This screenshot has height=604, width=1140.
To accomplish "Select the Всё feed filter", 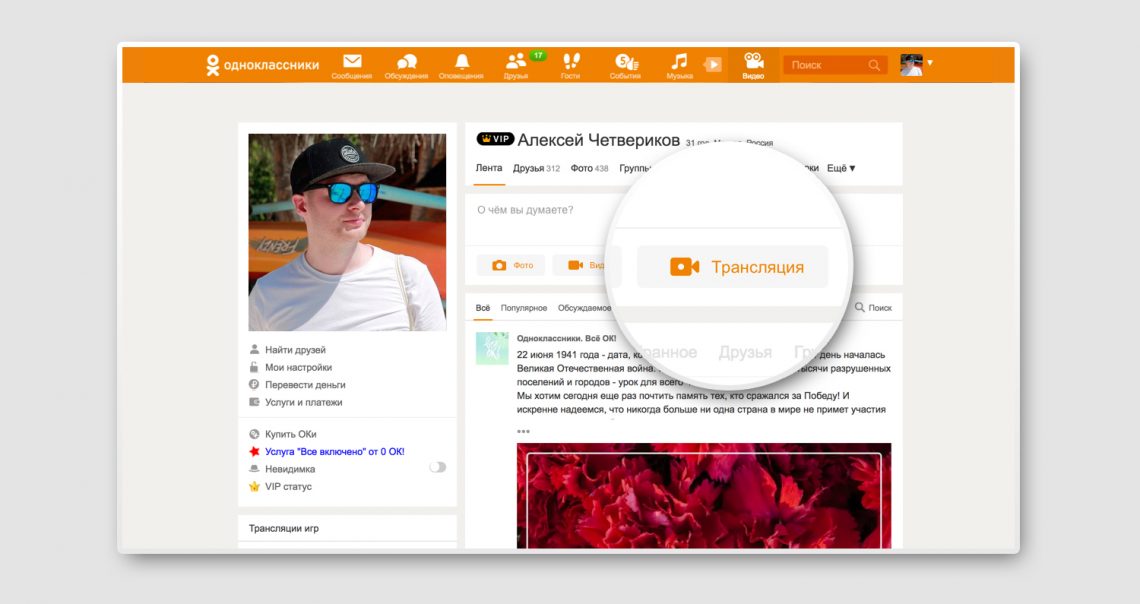I will coord(481,307).
